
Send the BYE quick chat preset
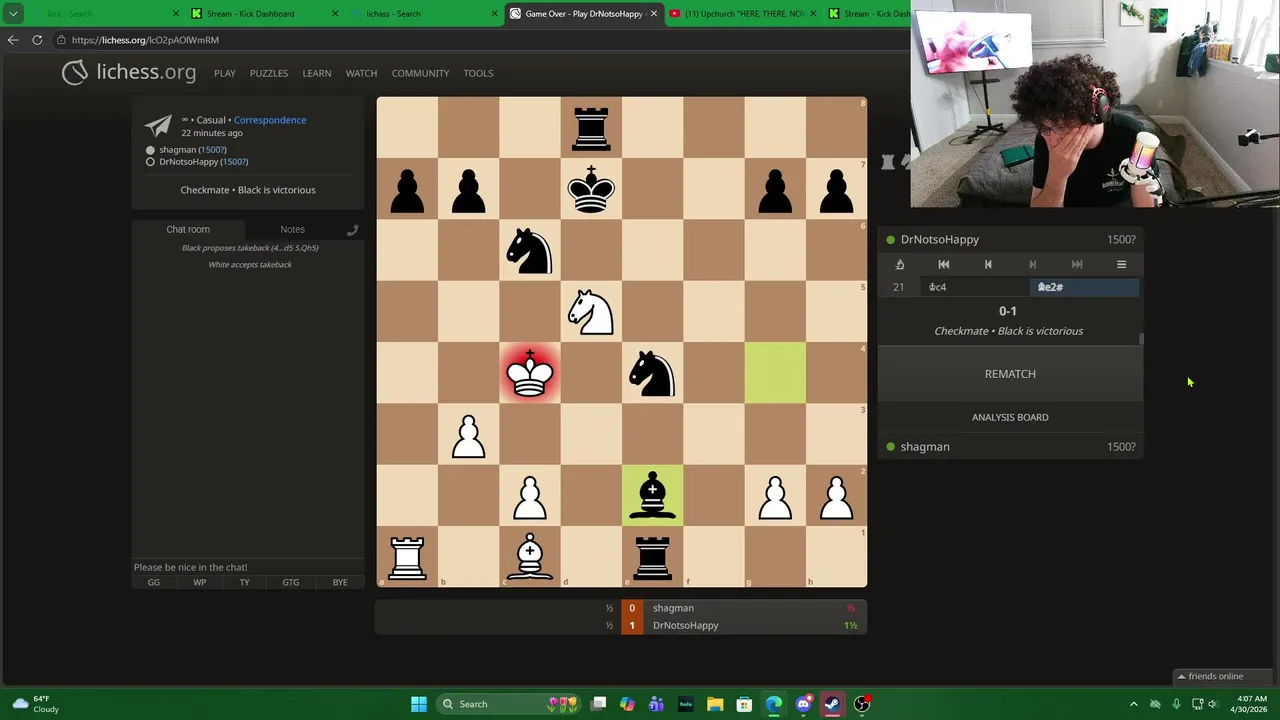(x=340, y=582)
